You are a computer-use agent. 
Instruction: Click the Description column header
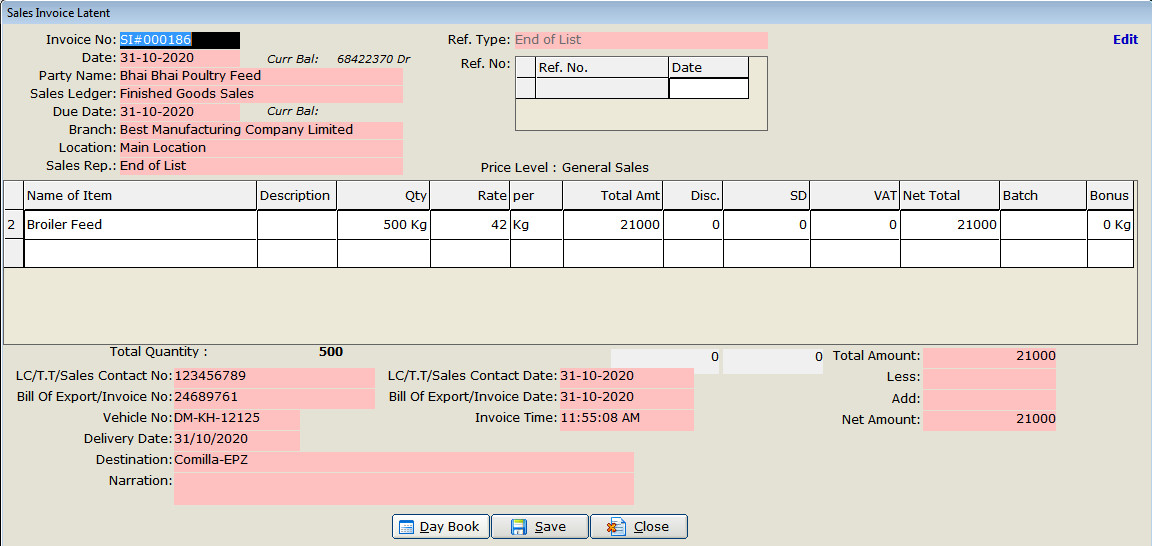tap(297, 195)
